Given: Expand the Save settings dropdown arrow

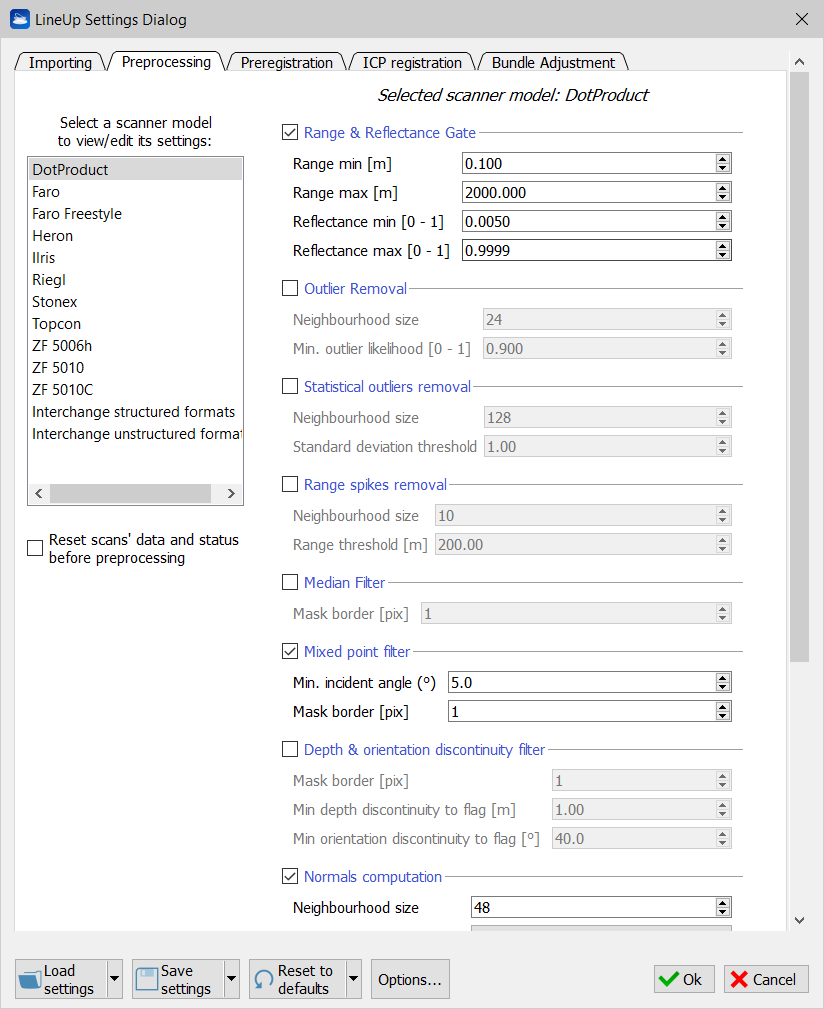Looking at the screenshot, I should 232,980.
